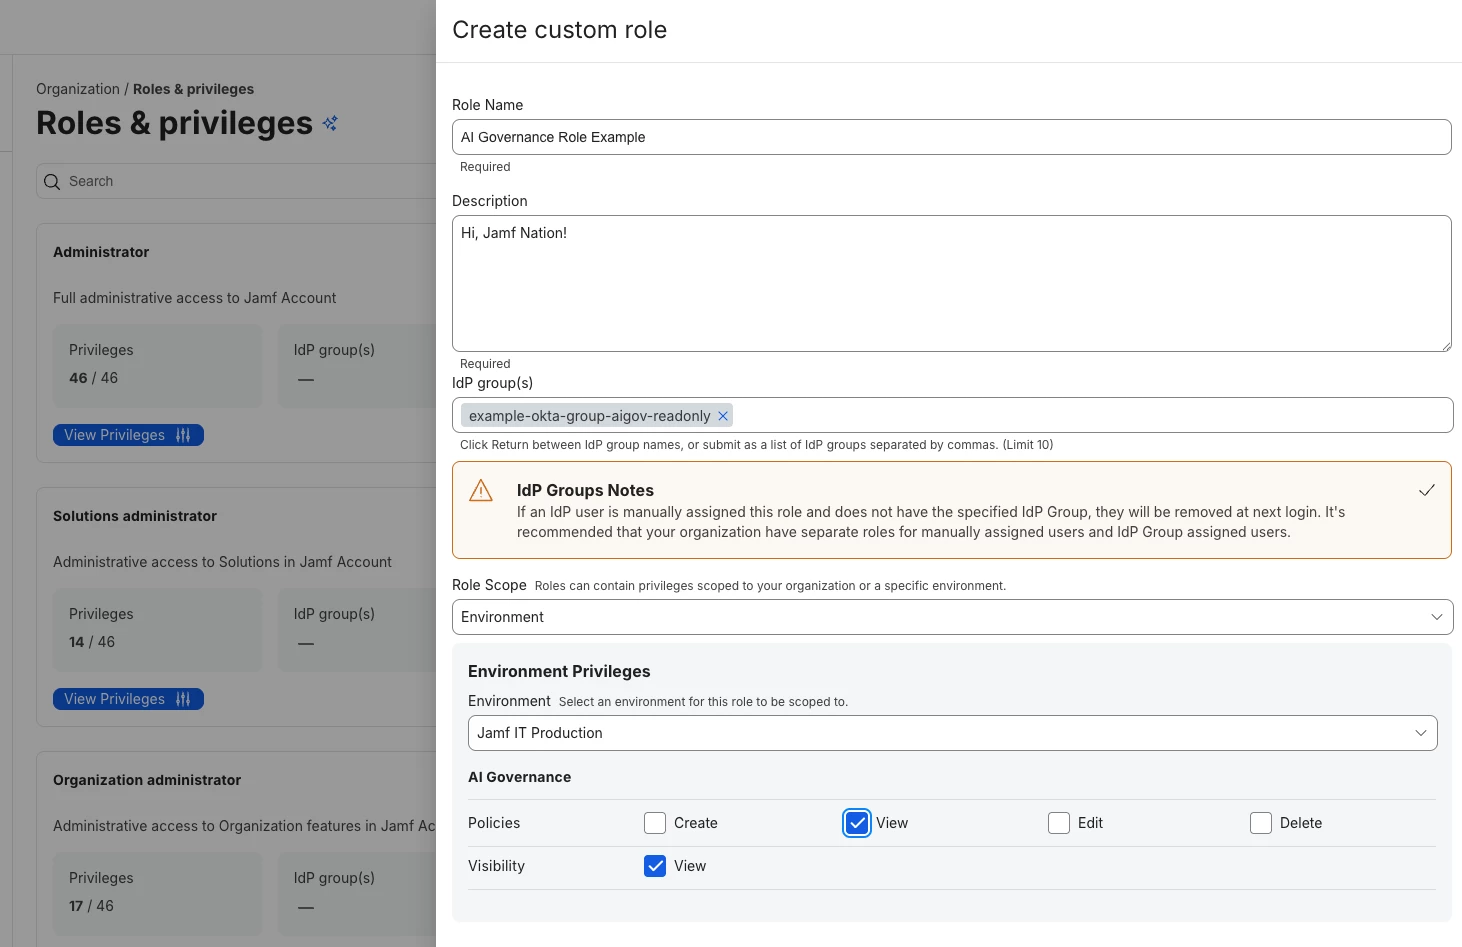Open View Privileges for Solutions administrator
Viewport: 1462px width, 947px height.
point(128,699)
